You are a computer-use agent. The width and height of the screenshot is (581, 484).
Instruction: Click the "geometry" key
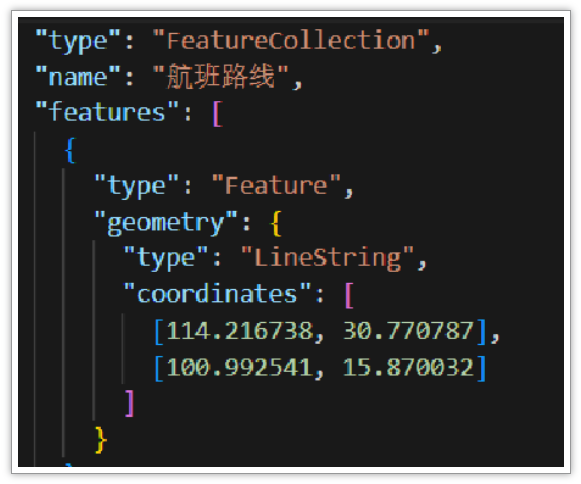(x=166, y=222)
